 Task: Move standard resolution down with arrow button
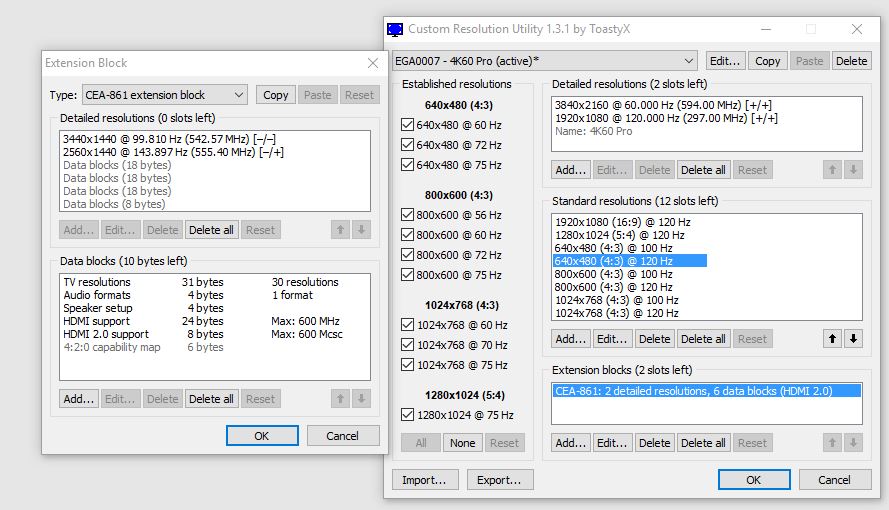point(853,339)
